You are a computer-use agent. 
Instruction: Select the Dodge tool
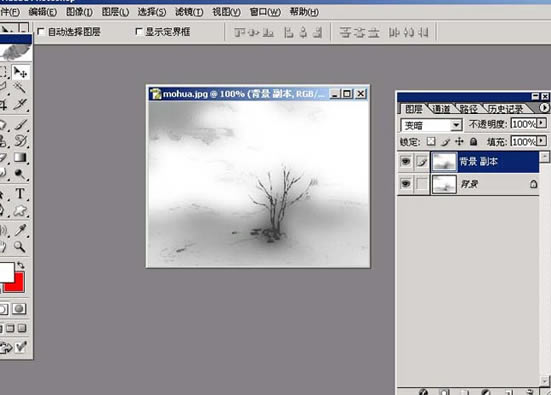(x=20, y=174)
